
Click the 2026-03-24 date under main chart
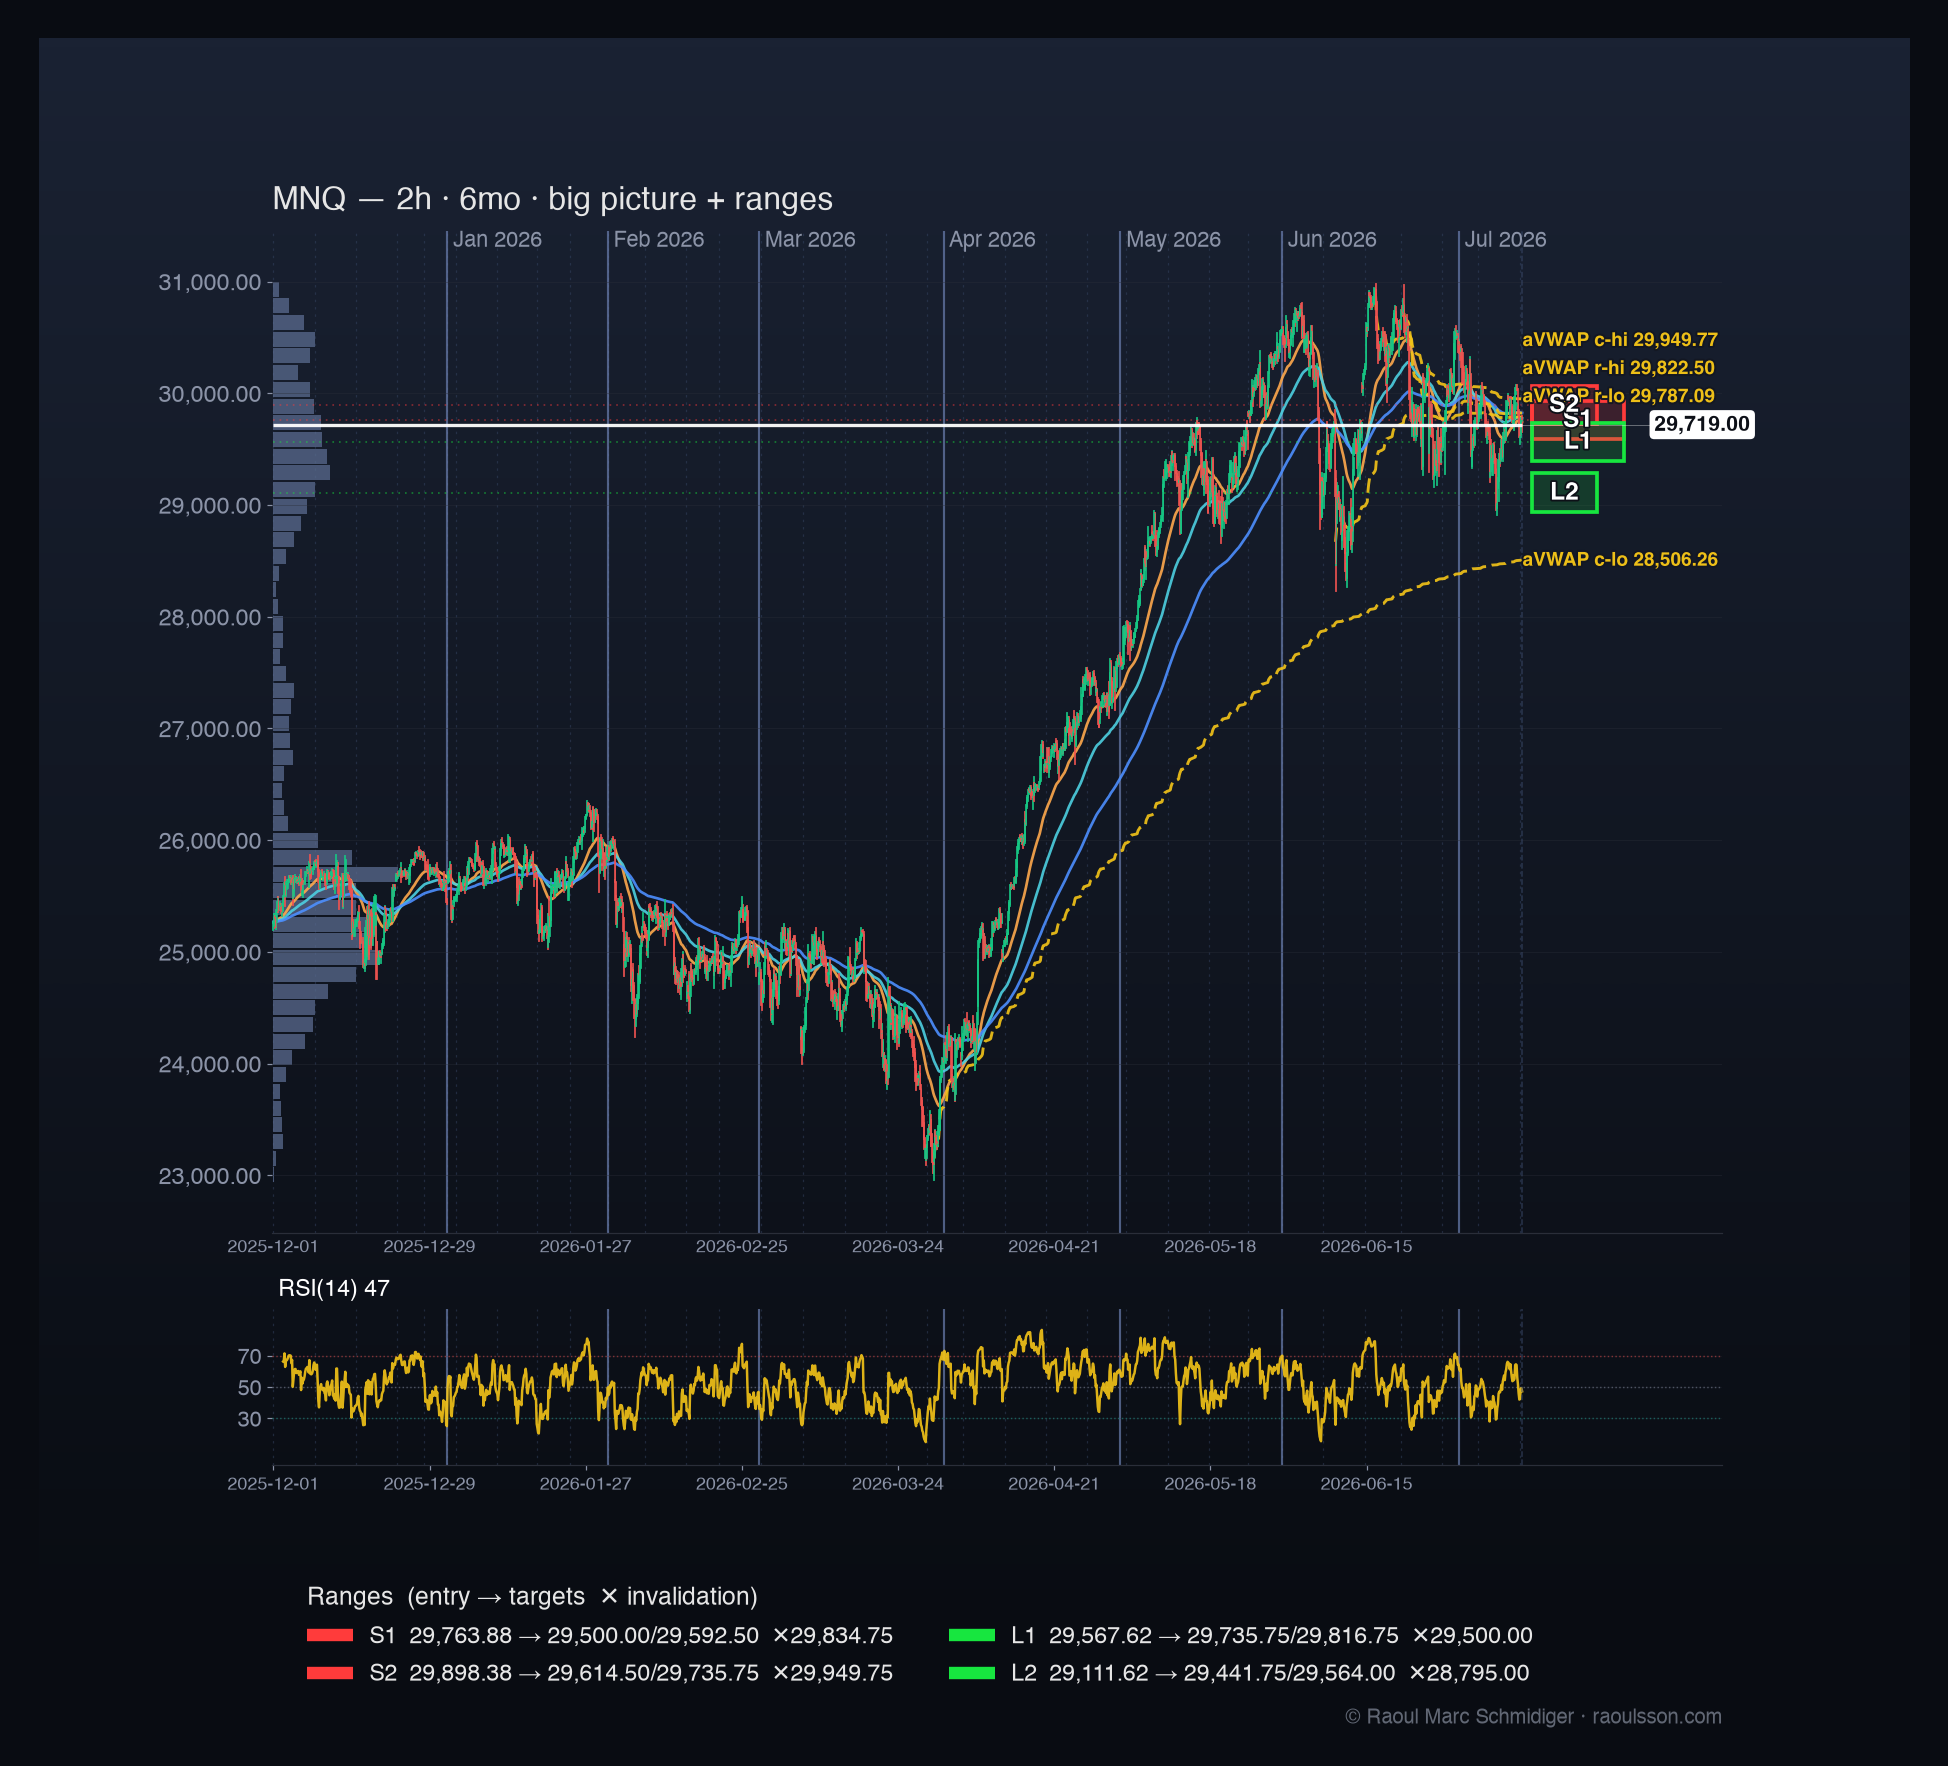pos(897,1246)
